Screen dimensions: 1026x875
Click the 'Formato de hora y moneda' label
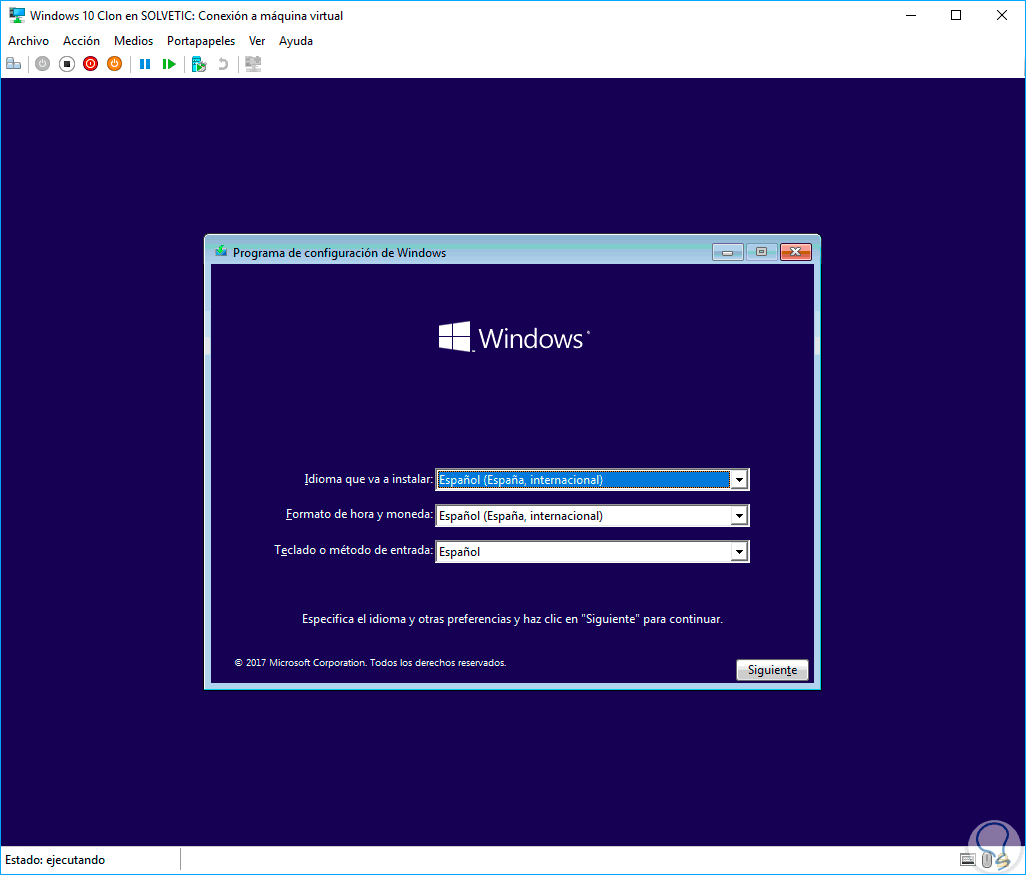(359, 514)
